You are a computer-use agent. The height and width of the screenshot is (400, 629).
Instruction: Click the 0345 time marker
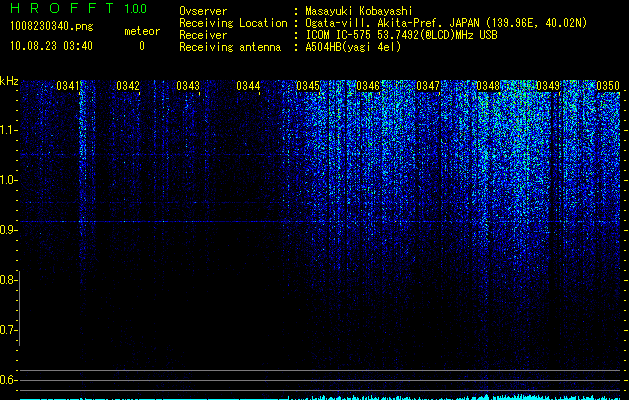[308, 86]
